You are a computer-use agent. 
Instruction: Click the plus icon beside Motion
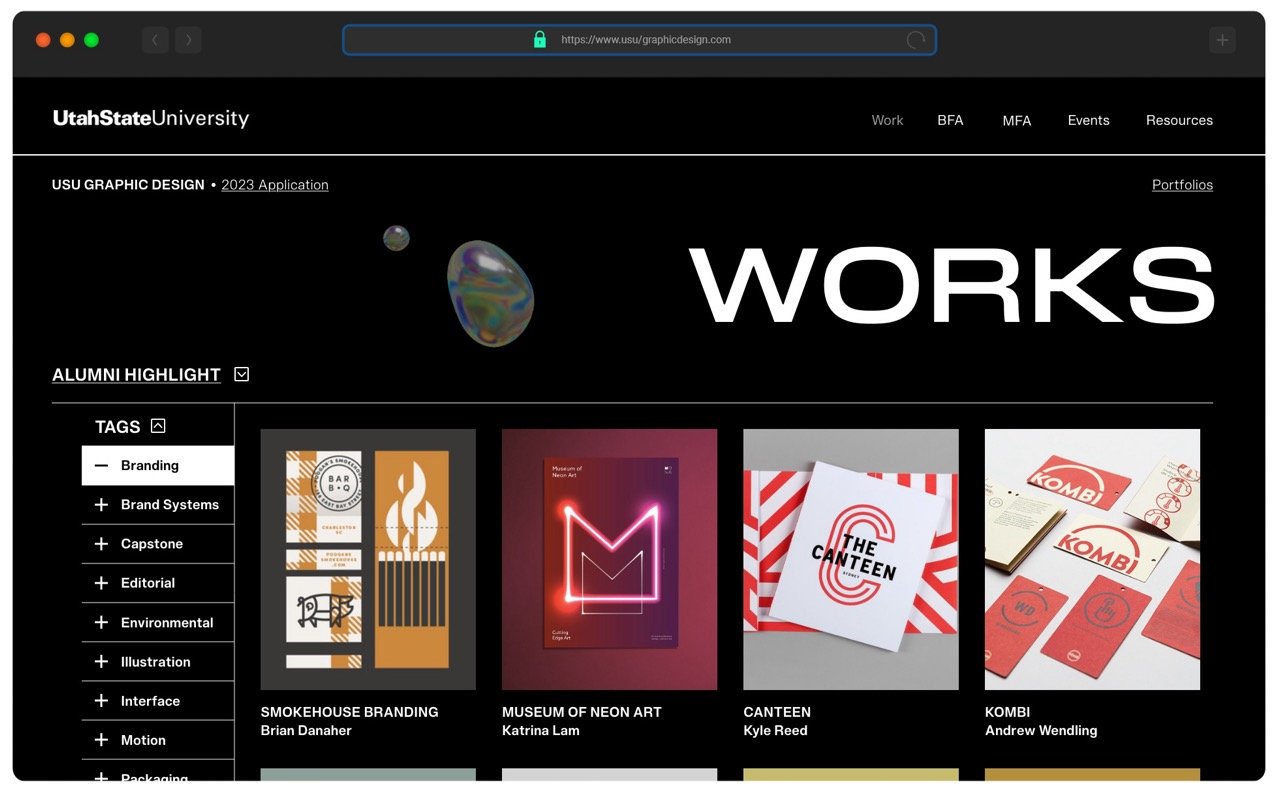[101, 740]
